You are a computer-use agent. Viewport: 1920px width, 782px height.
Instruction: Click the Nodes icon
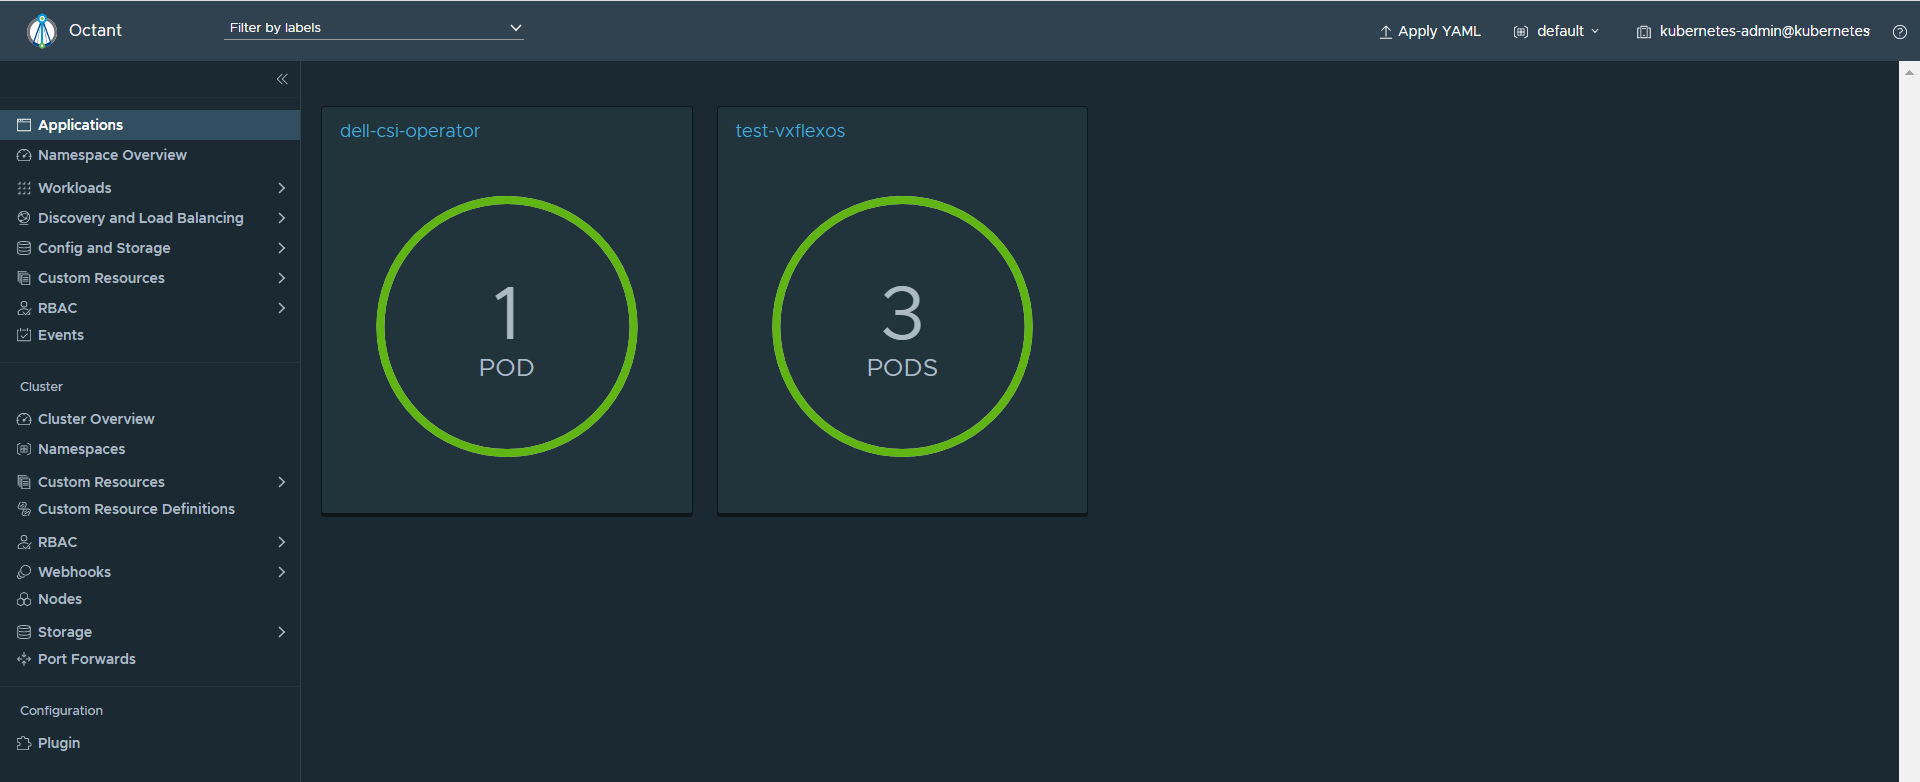click(24, 599)
